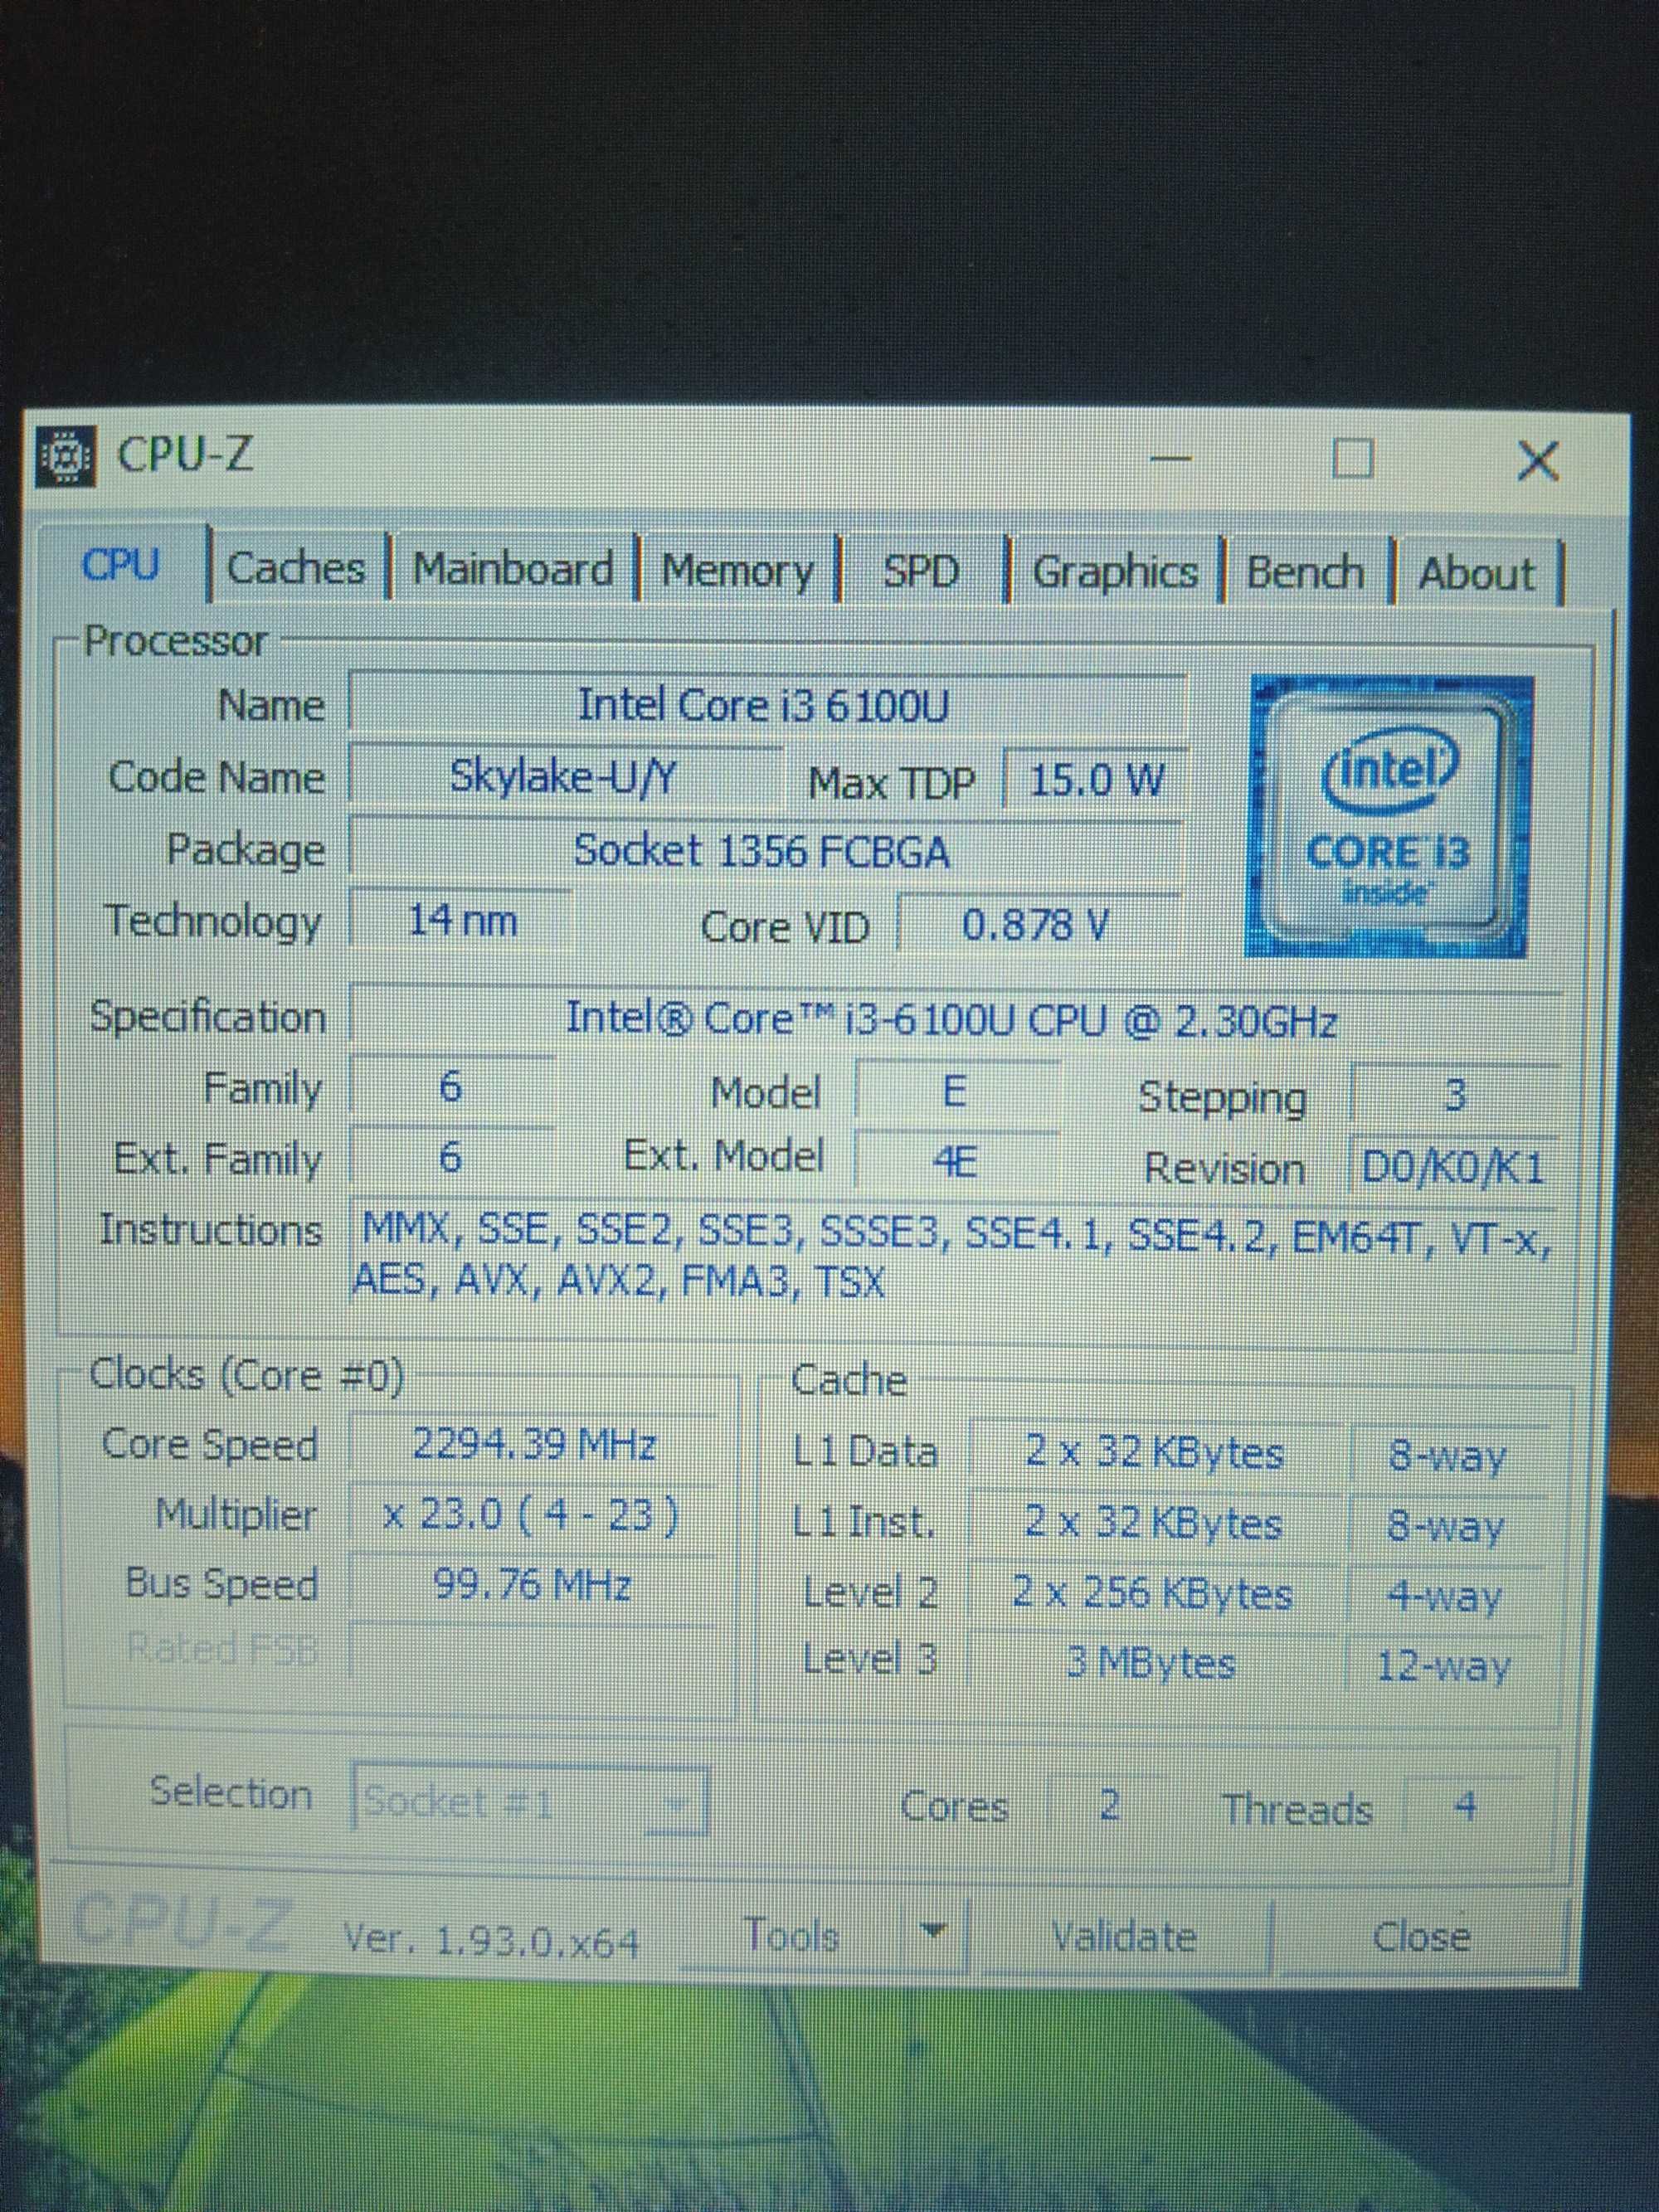Switch to the CPU tab

coord(121,566)
